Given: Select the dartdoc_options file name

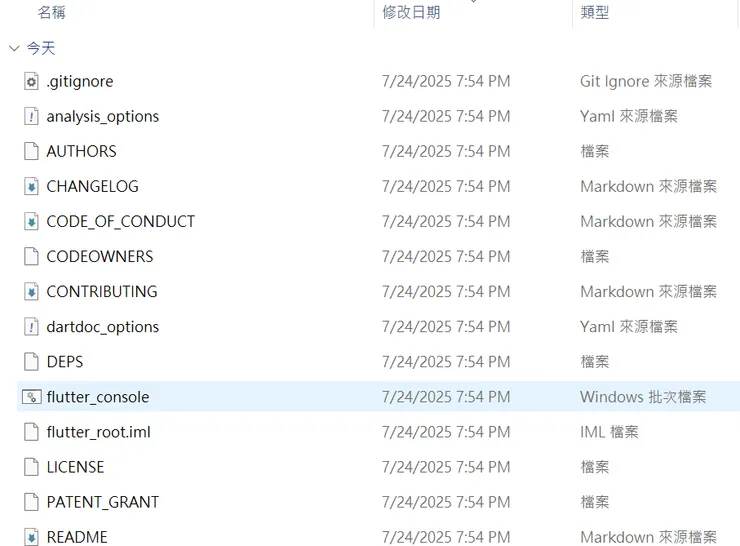Looking at the screenshot, I should (102, 327).
